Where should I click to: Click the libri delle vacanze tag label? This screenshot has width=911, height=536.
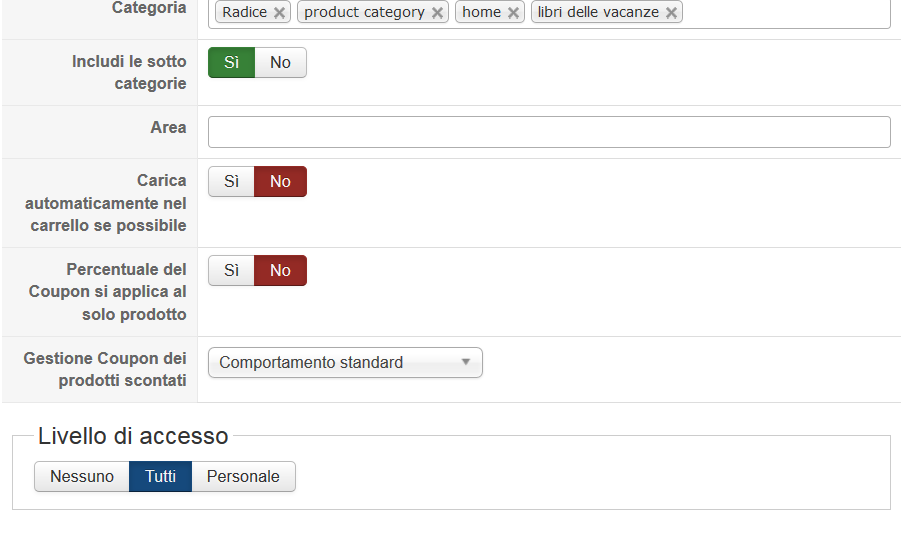point(598,13)
